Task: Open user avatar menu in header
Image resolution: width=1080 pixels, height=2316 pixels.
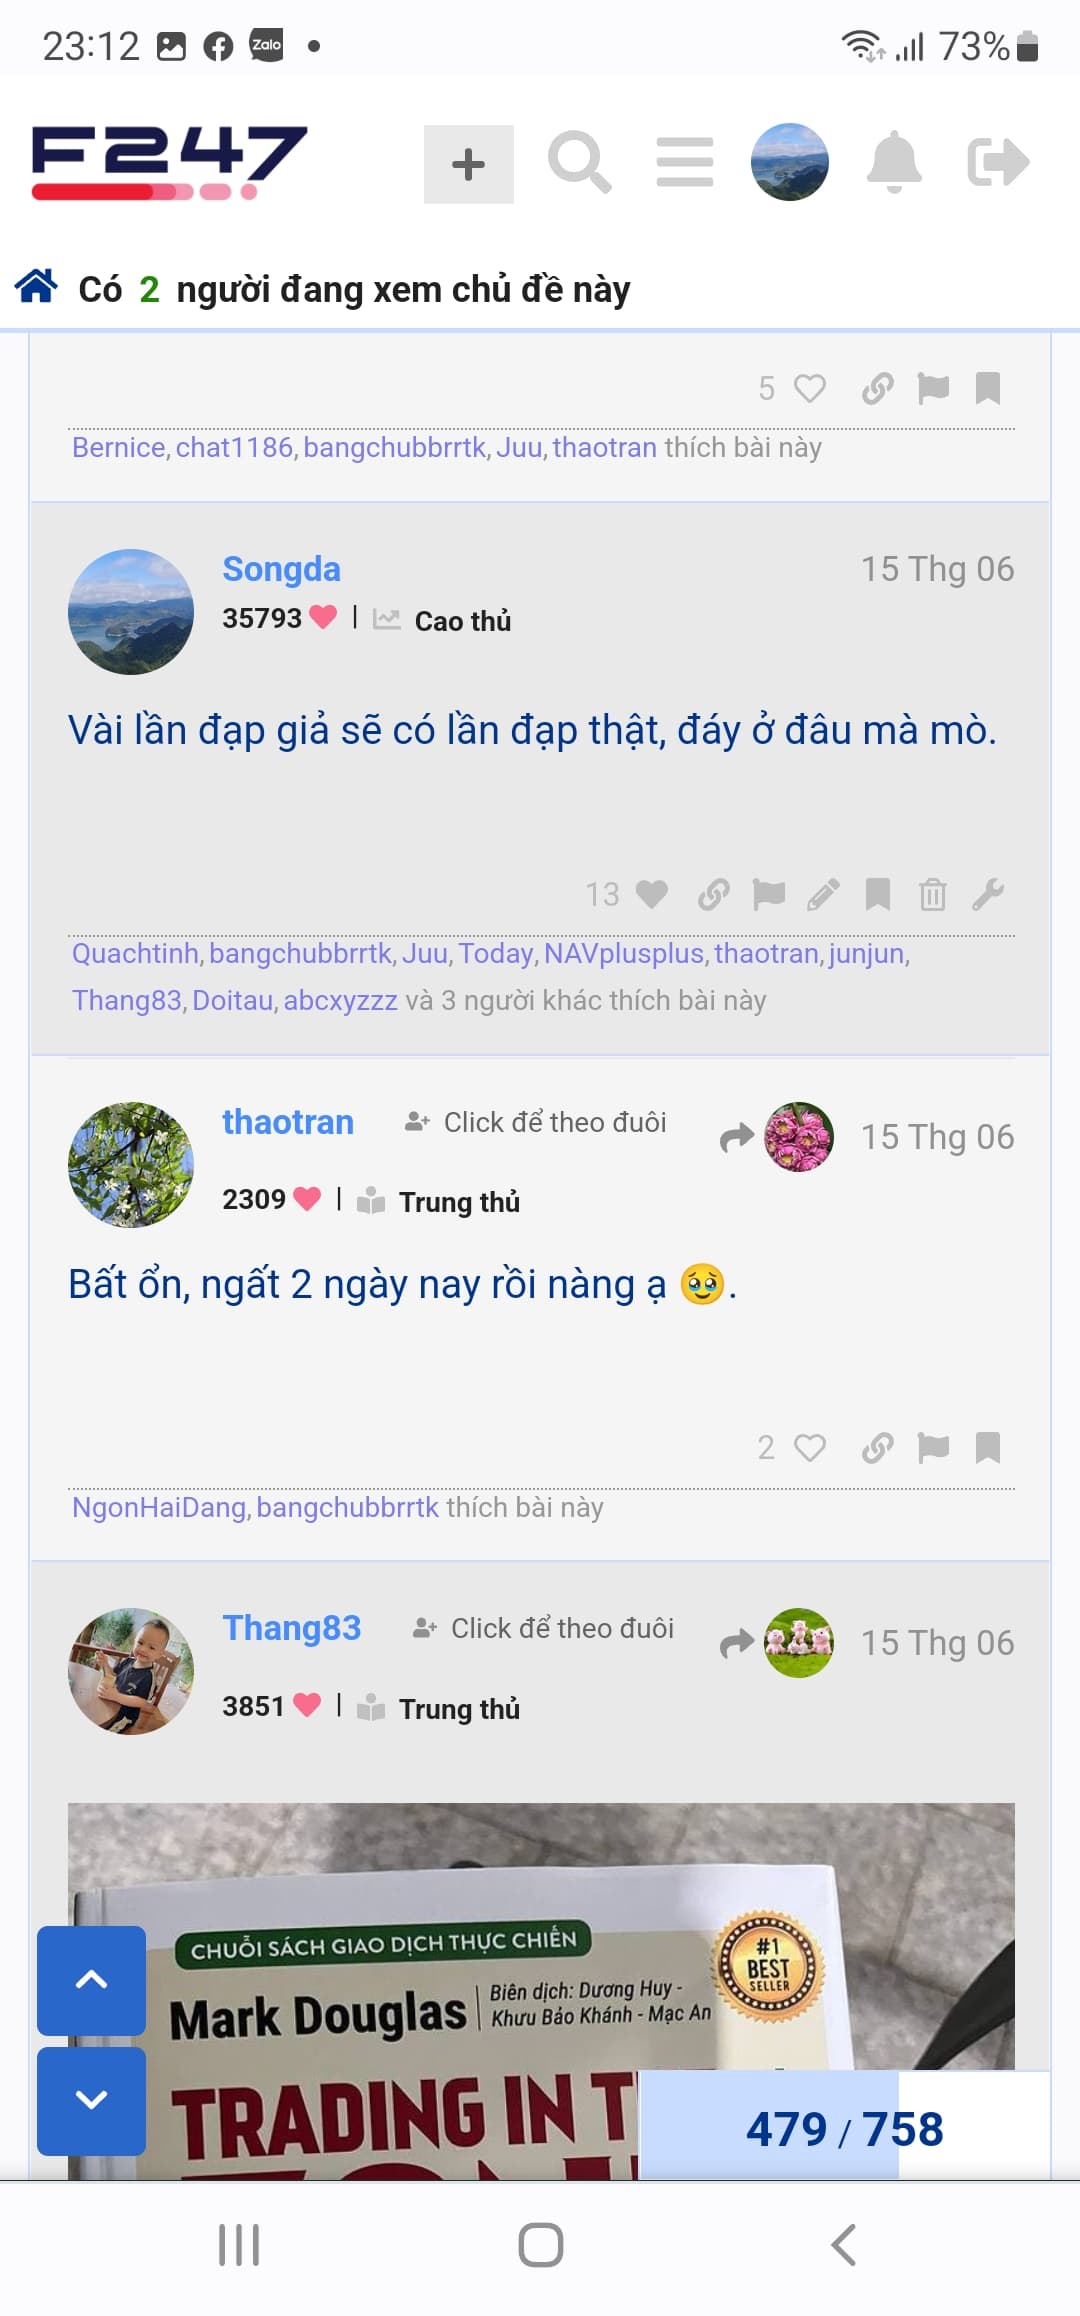Action: pos(790,162)
